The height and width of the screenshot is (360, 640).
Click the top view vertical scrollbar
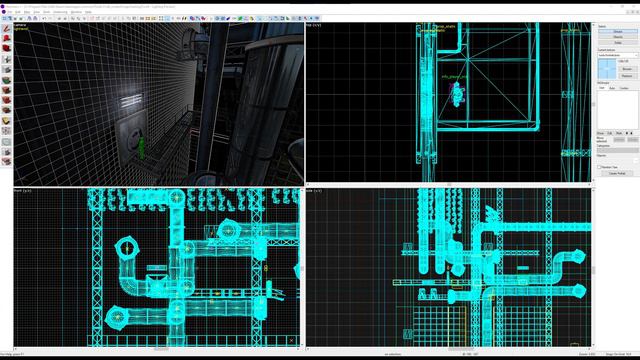[593, 102]
